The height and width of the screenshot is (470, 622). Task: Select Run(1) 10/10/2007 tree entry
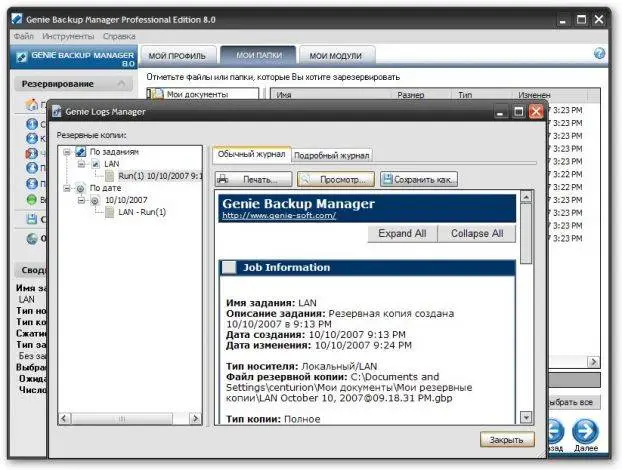point(160,176)
